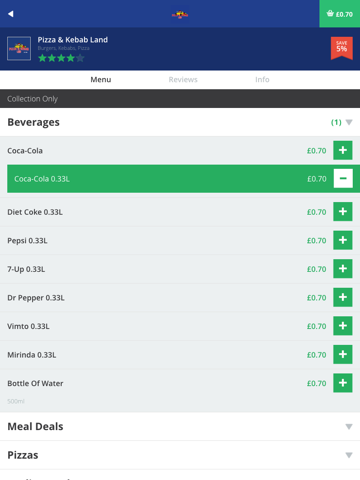Tap the highlighted Coca-Cola 0.33L text

tap(42, 179)
